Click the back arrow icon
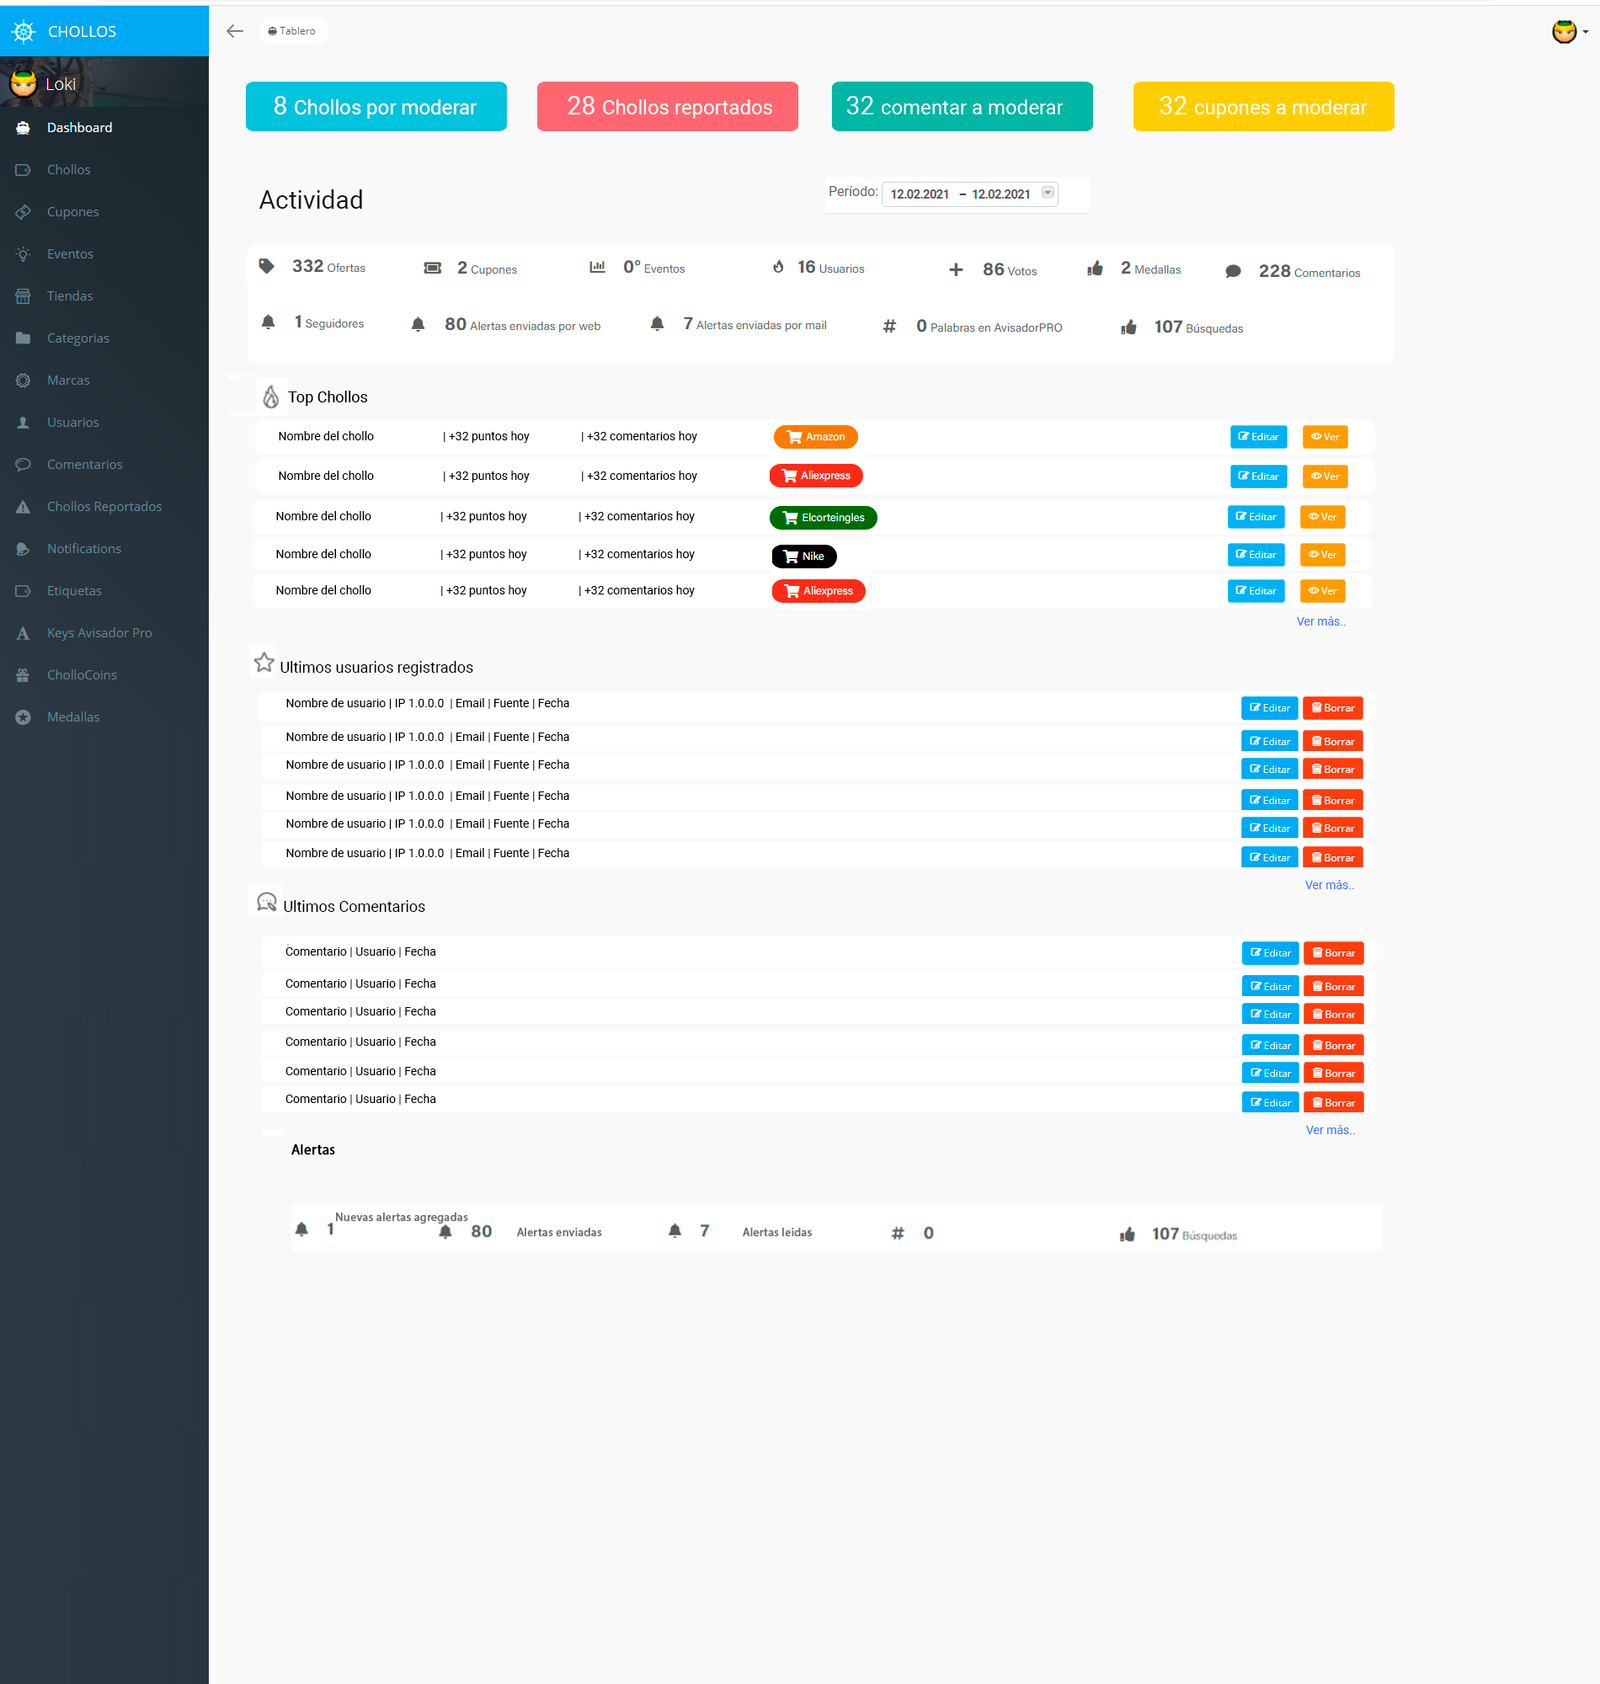The image size is (1600, 1684). coord(235,31)
